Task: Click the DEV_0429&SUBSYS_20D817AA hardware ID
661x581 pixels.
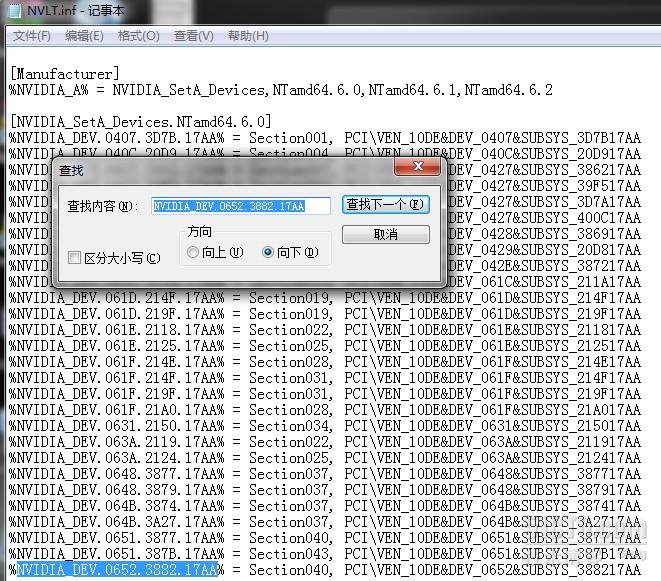Action: 545,250
